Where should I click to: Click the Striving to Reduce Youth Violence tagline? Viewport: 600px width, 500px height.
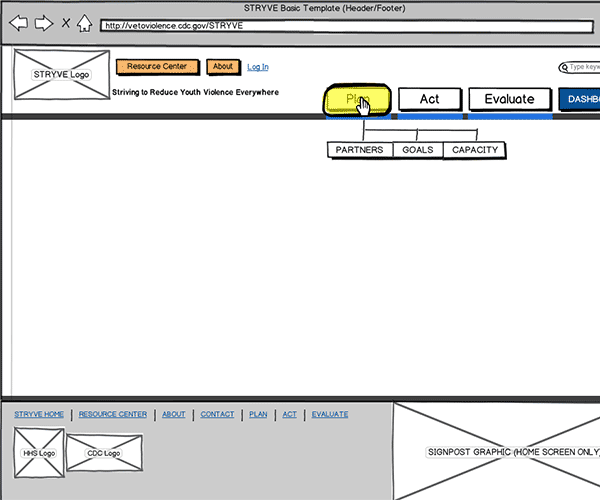tap(195, 92)
